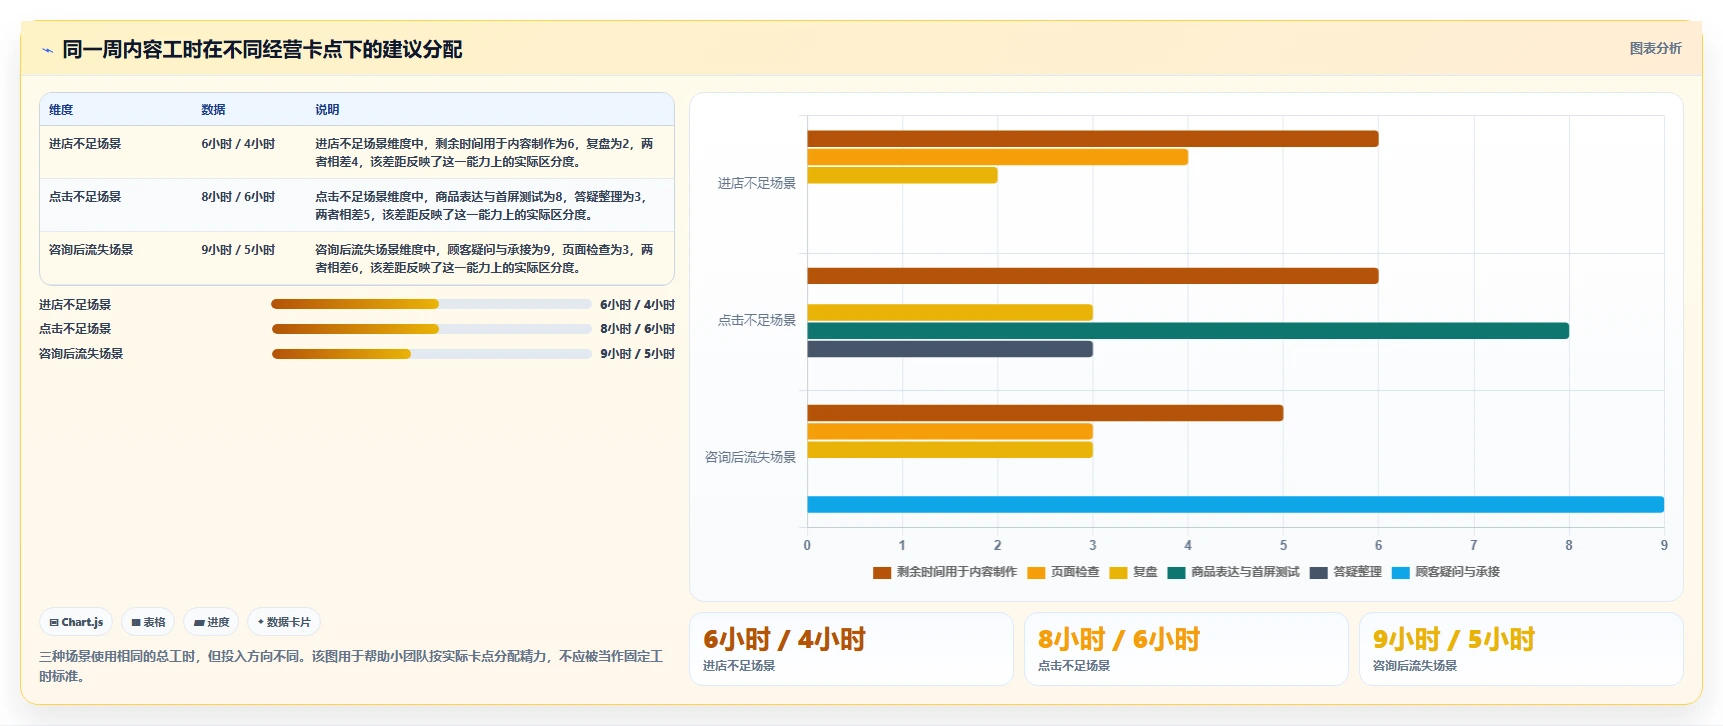Image resolution: width=1723 pixels, height=726 pixels.
Task: Toggle legend item 剩余时间用于内容制作
Action: click(x=945, y=572)
